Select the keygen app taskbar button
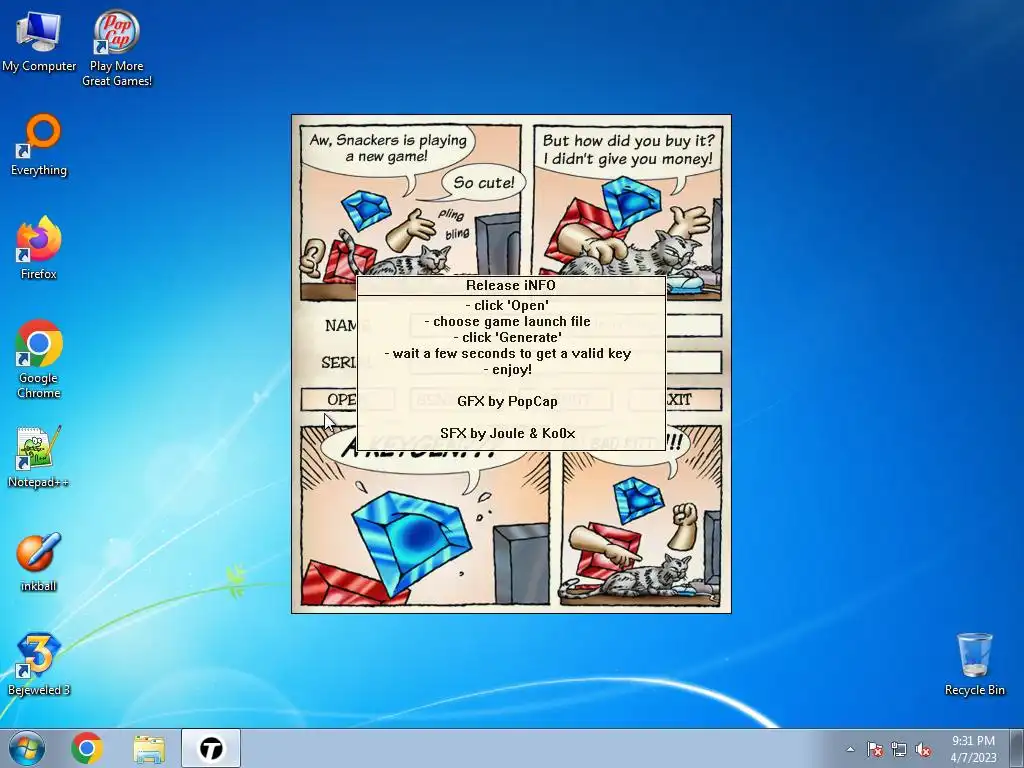This screenshot has height=768, width=1024. pyautogui.click(x=211, y=748)
